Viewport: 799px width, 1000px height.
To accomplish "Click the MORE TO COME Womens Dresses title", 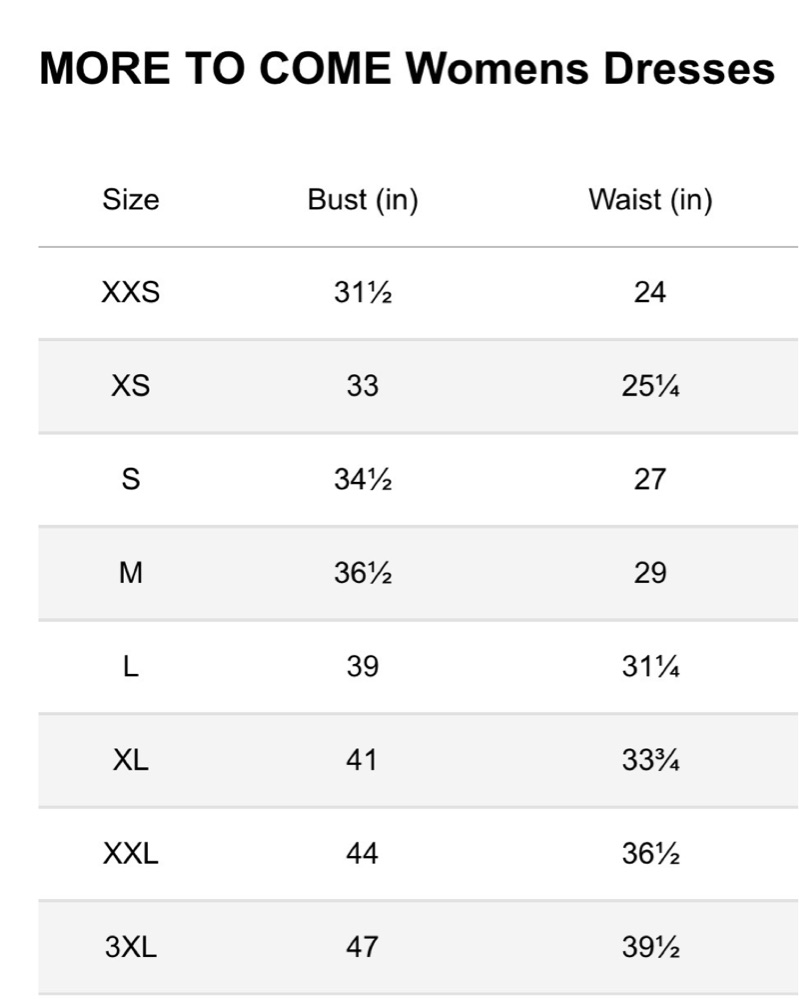I will 407,68.
